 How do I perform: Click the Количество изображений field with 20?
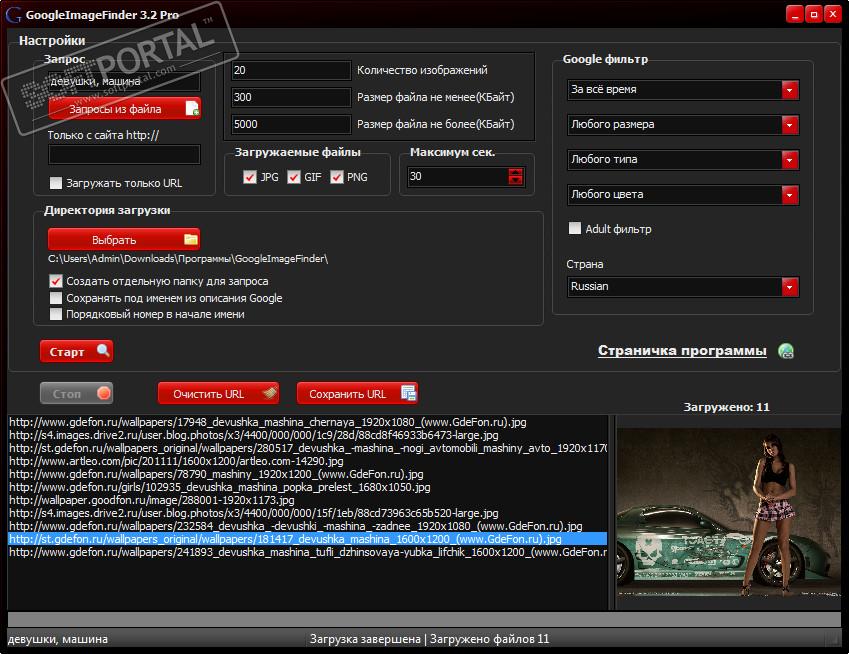click(x=291, y=70)
